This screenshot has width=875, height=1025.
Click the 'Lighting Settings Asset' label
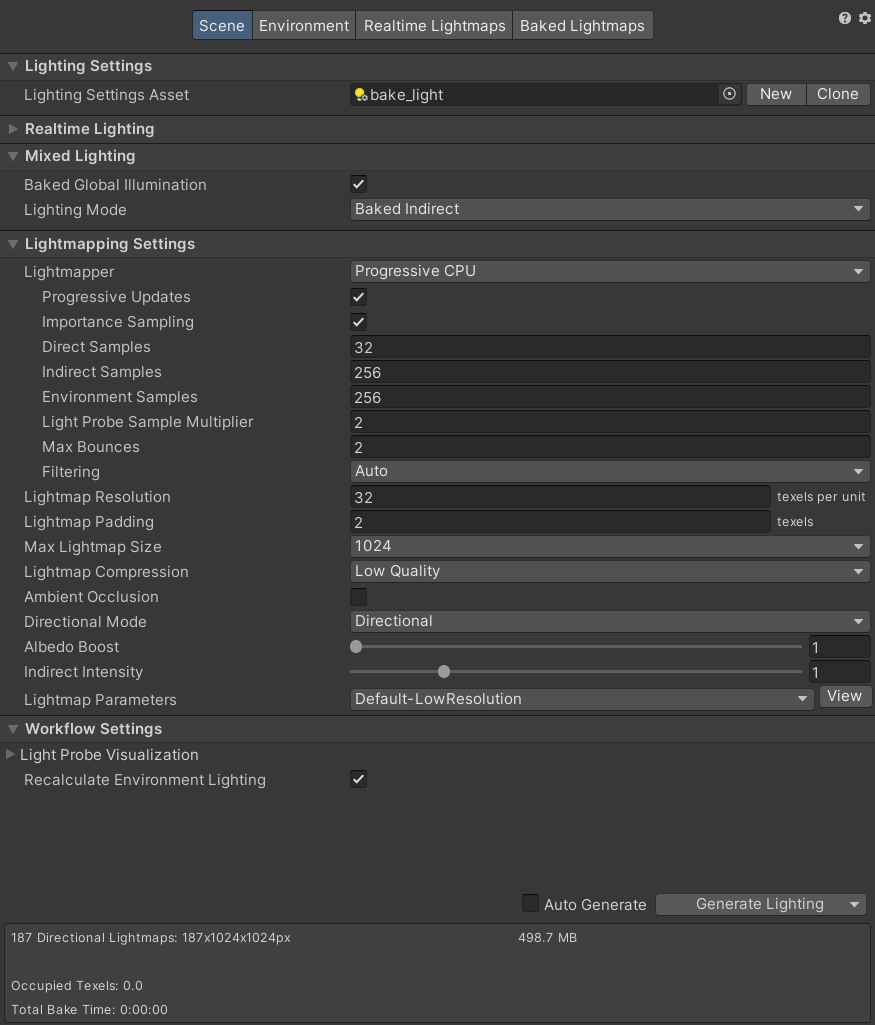[107, 95]
